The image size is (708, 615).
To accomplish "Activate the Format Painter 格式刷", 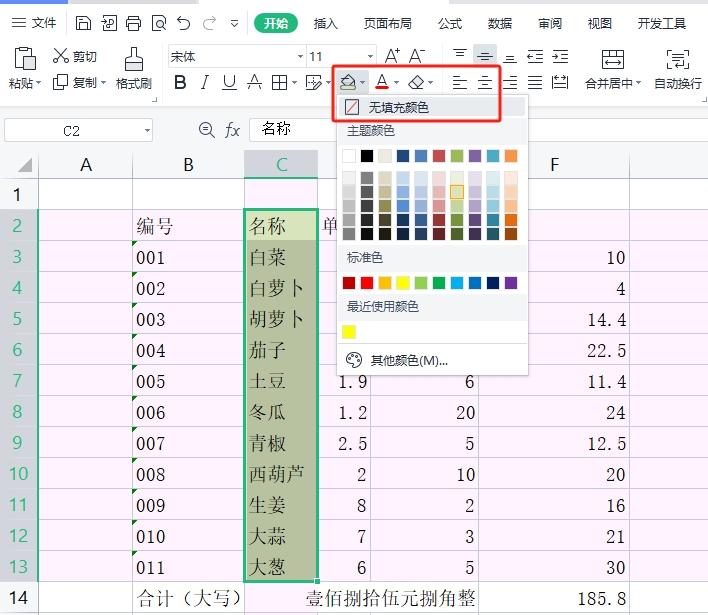I will [134, 68].
